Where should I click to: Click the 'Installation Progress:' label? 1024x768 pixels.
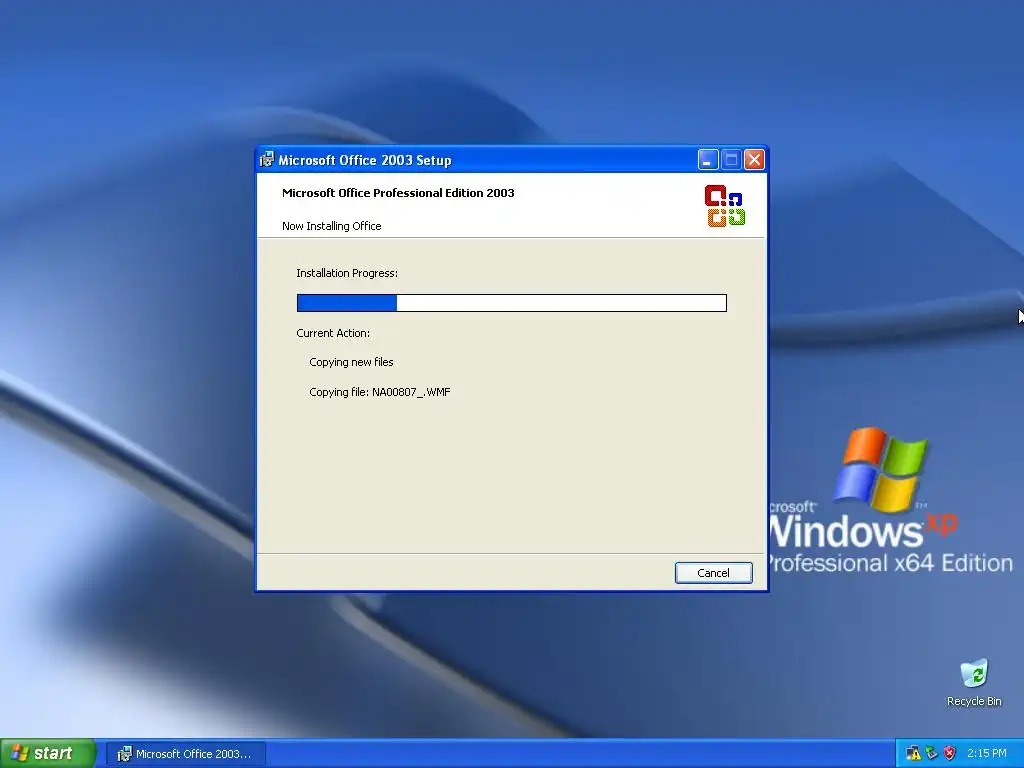[347, 273]
